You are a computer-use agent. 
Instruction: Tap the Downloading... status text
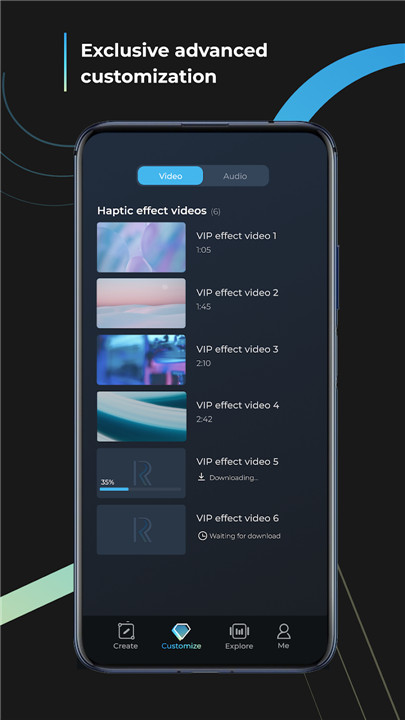click(x=234, y=478)
